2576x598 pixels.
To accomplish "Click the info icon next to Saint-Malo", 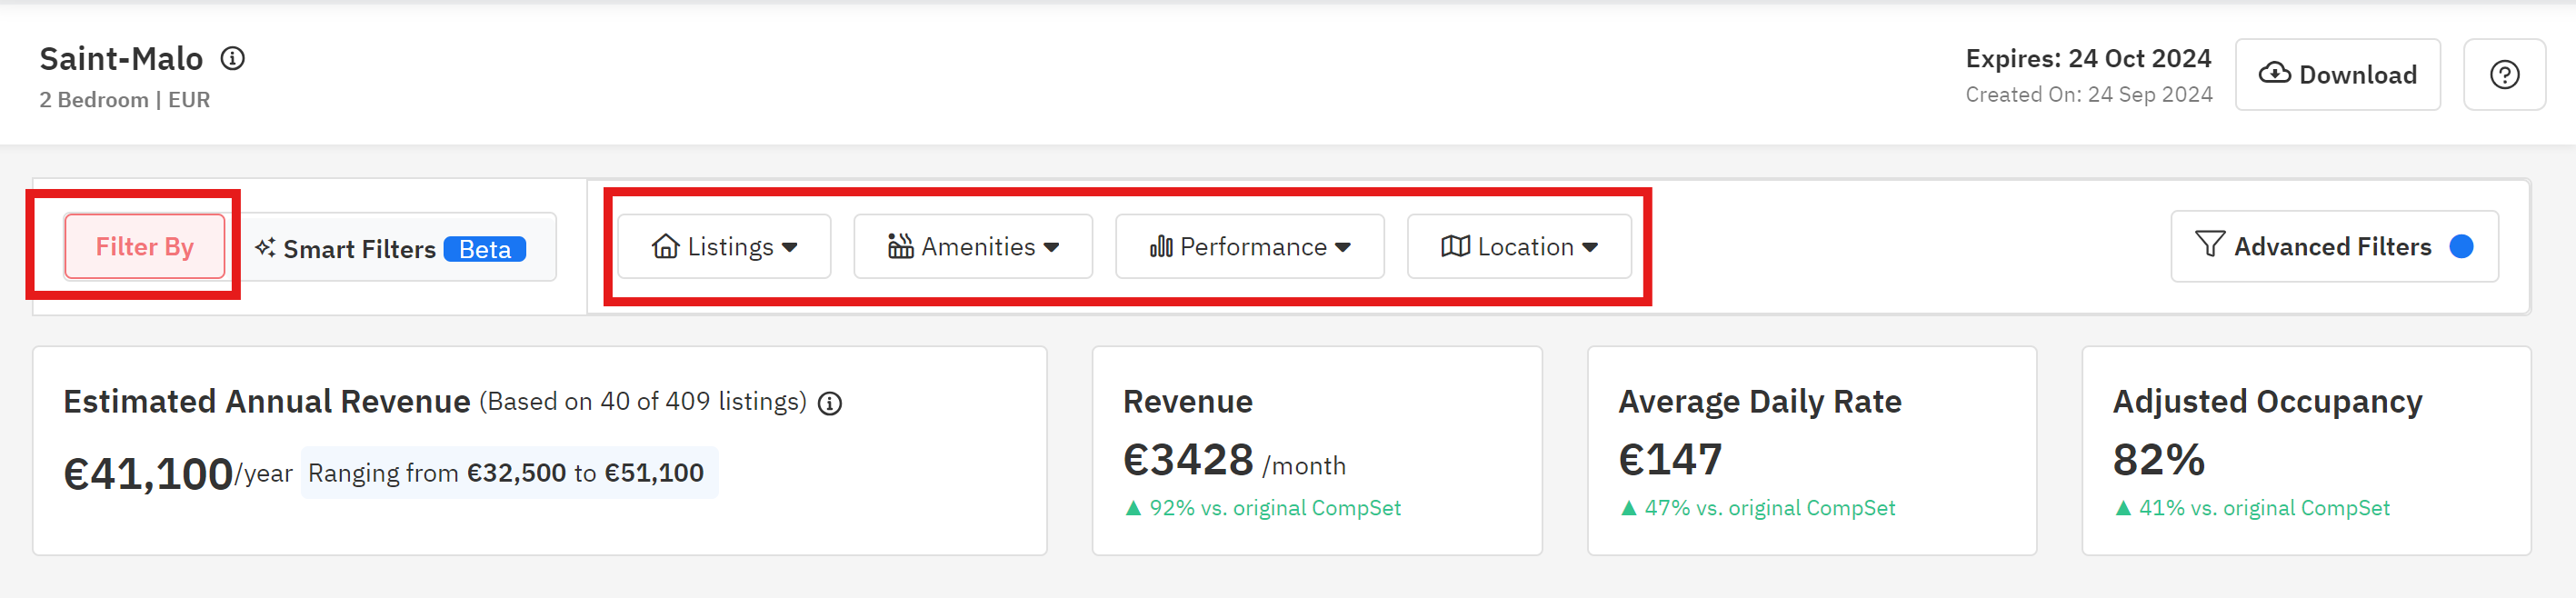I will point(233,59).
